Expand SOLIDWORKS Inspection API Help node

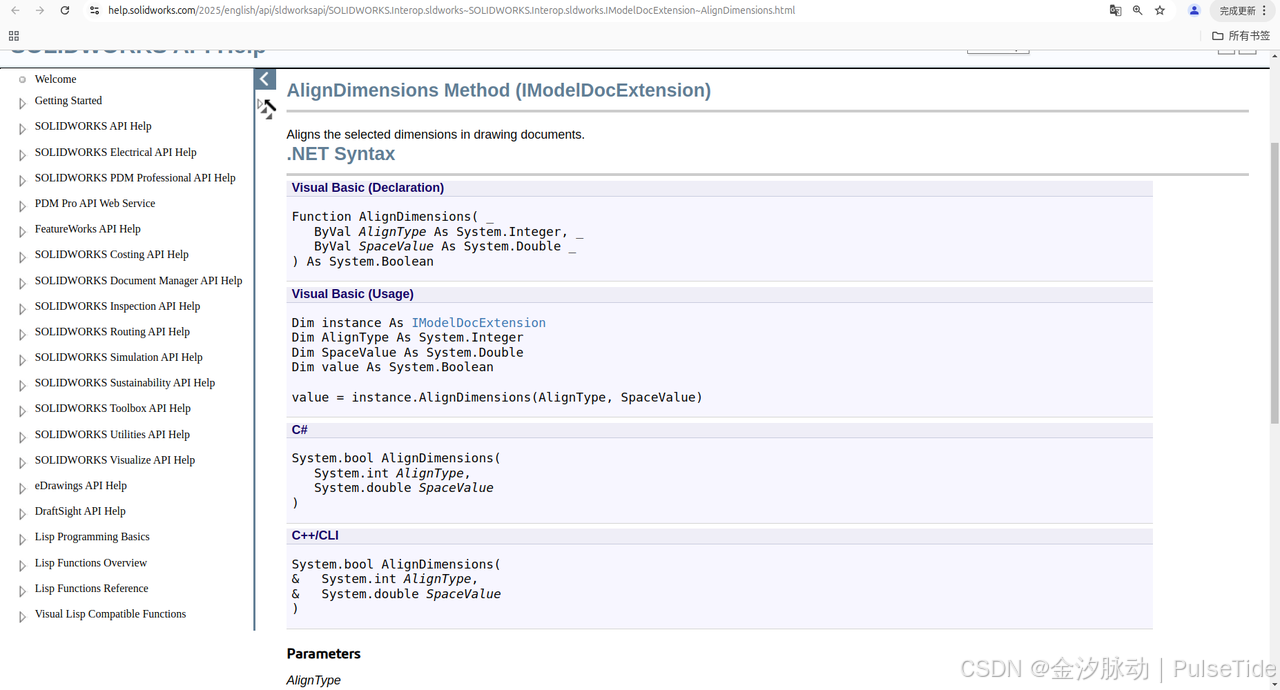click(x=22, y=309)
